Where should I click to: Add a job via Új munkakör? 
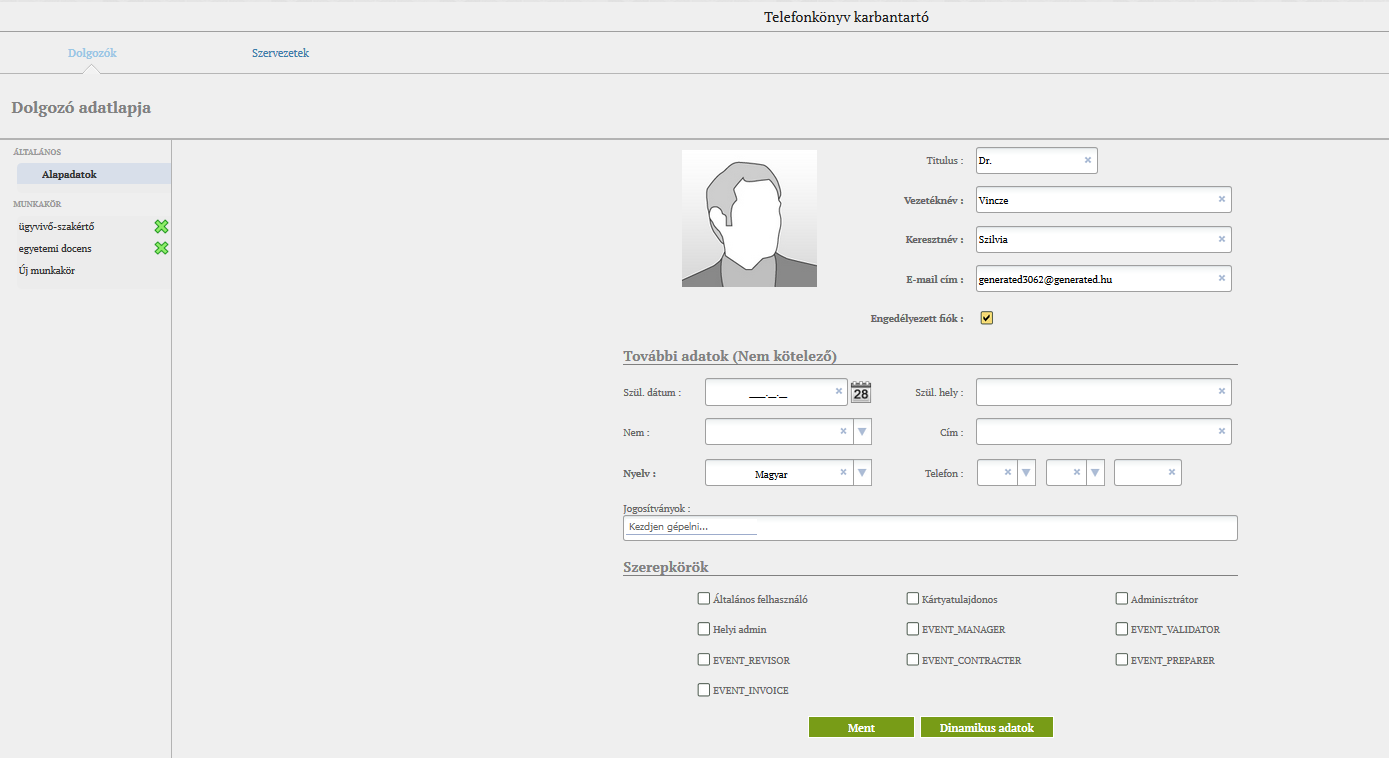click(x=47, y=271)
